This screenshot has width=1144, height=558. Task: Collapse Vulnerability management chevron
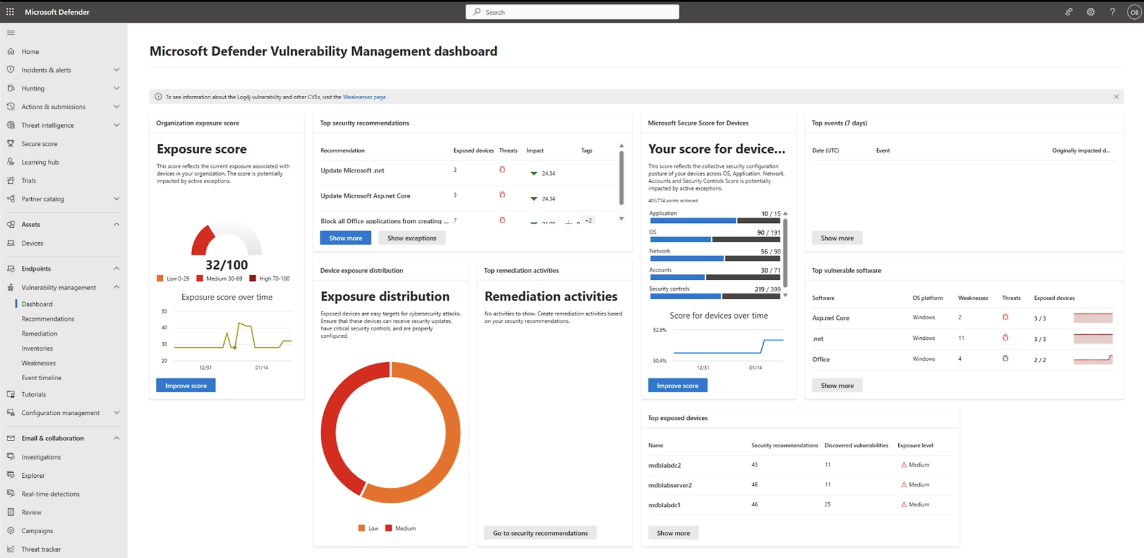click(x=117, y=287)
